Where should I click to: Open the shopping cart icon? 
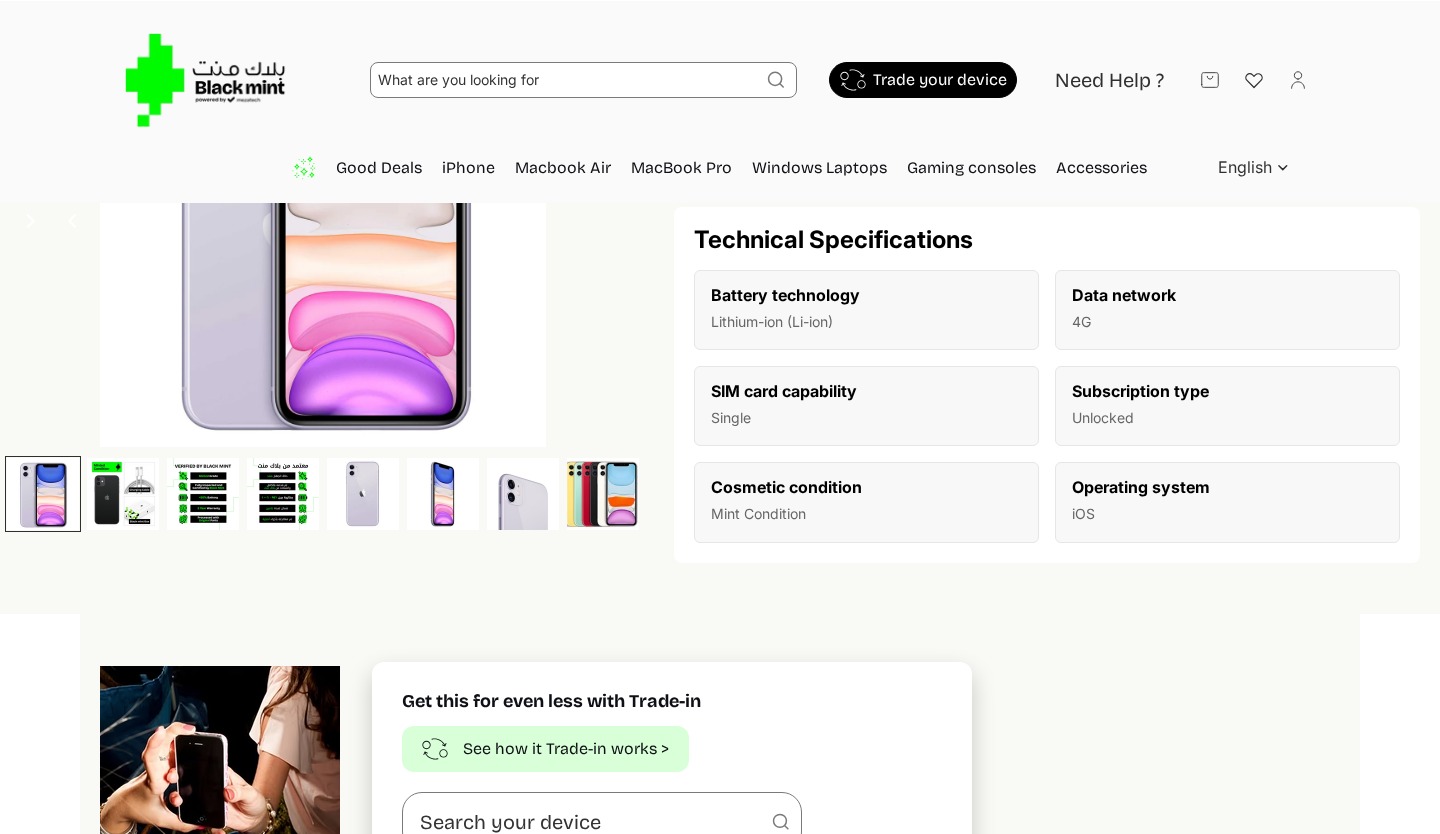click(x=1210, y=80)
